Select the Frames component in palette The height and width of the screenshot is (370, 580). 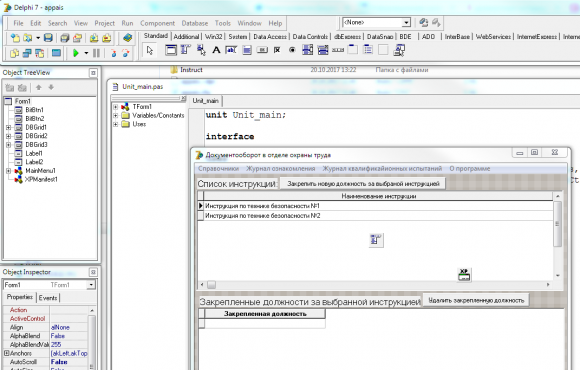pos(171,50)
